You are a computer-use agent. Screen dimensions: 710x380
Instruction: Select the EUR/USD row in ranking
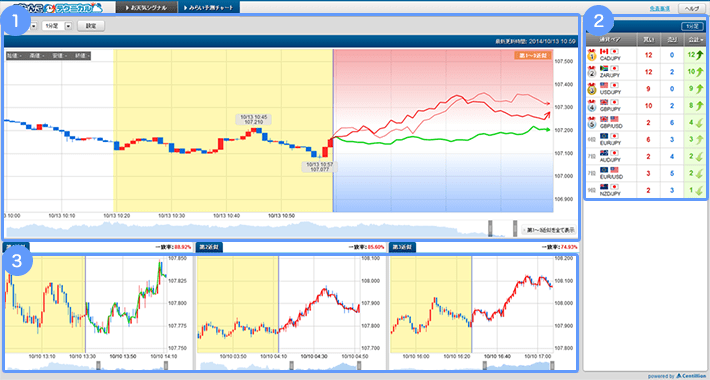pos(646,173)
